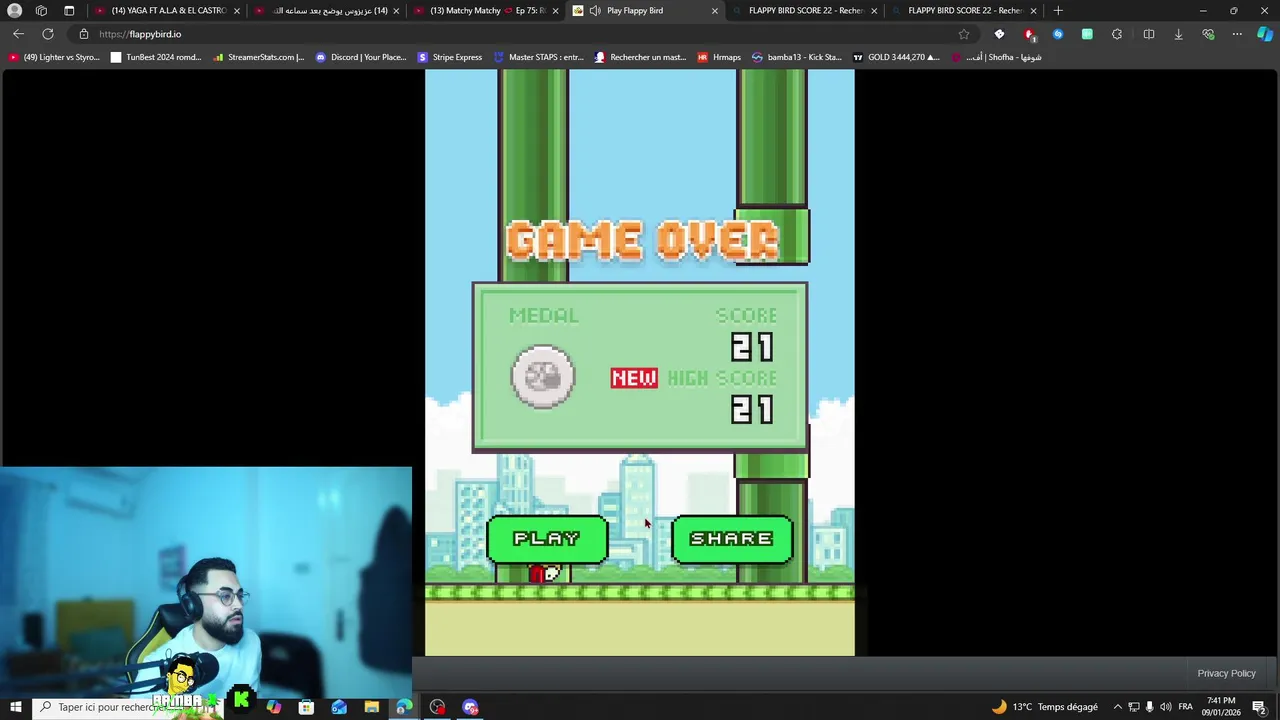Go back to the previous page
The height and width of the screenshot is (720, 1280).
18,34
